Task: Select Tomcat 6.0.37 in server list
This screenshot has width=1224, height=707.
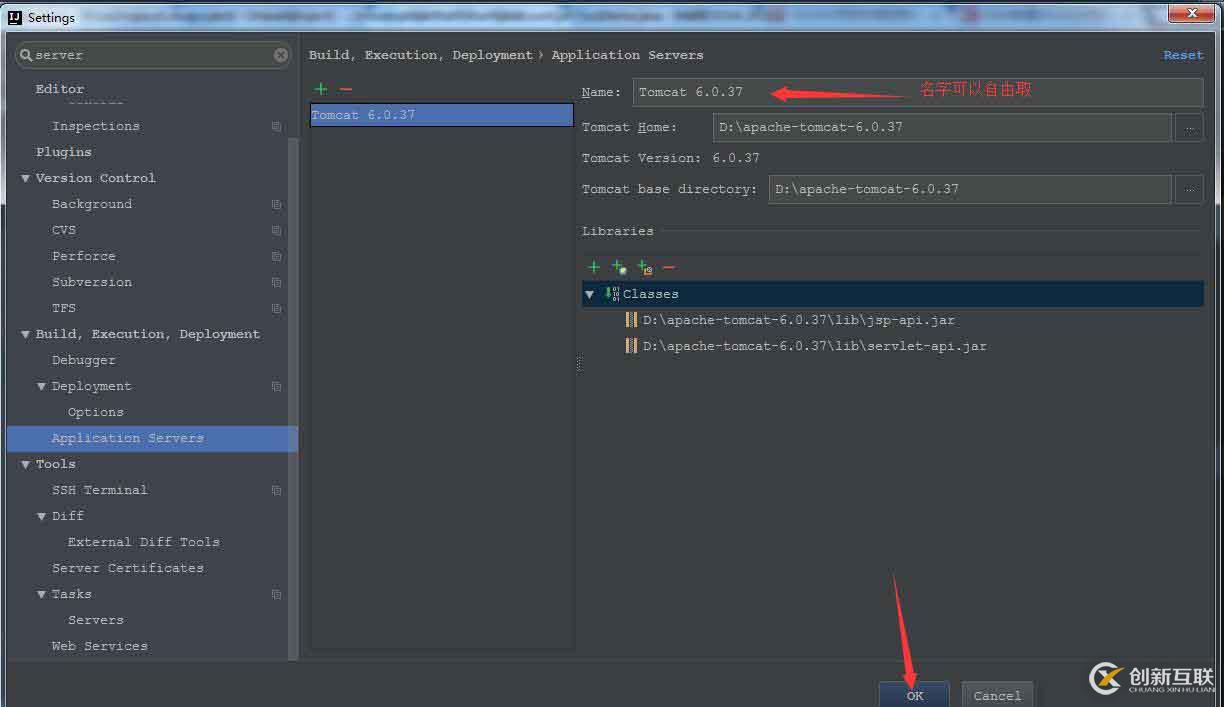Action: point(440,115)
